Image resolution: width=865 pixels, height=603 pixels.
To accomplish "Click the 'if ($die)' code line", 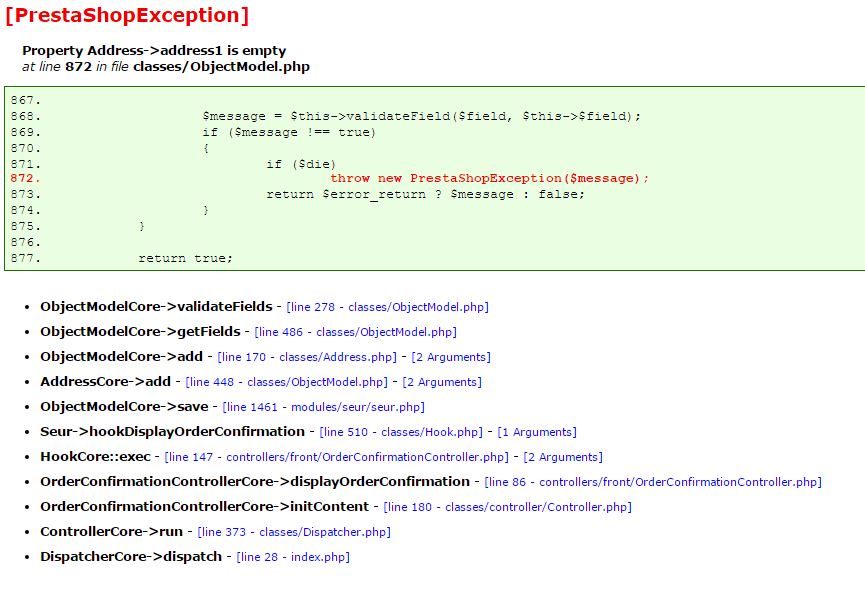I will click(x=301, y=164).
